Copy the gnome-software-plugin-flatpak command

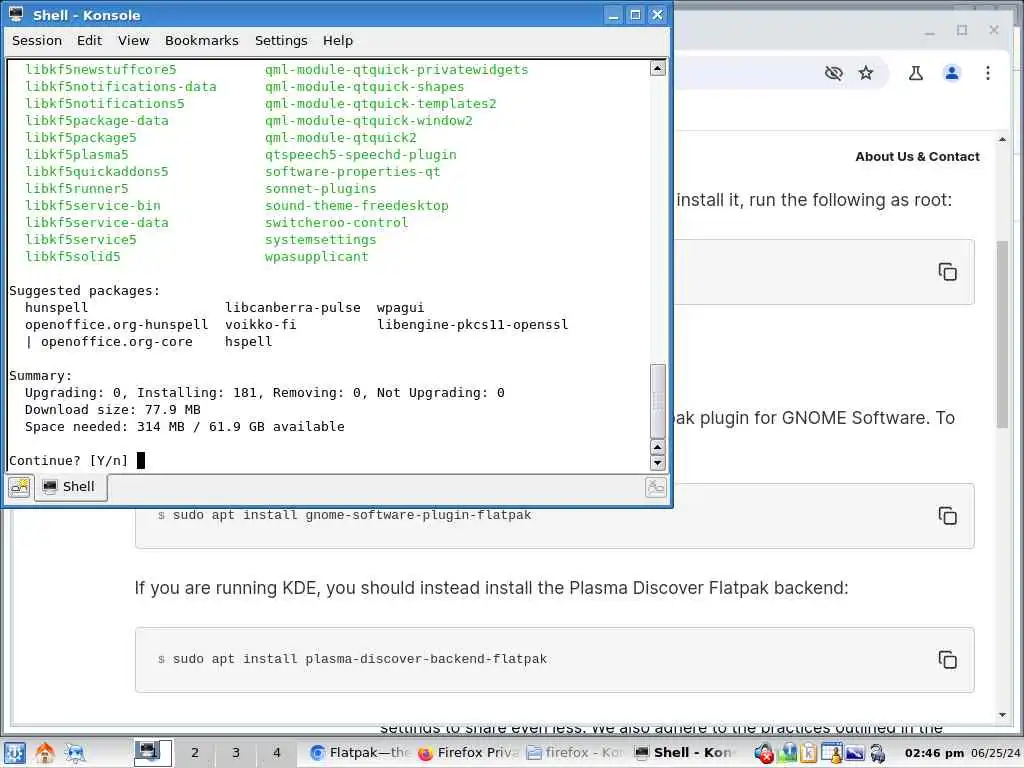[947, 515]
